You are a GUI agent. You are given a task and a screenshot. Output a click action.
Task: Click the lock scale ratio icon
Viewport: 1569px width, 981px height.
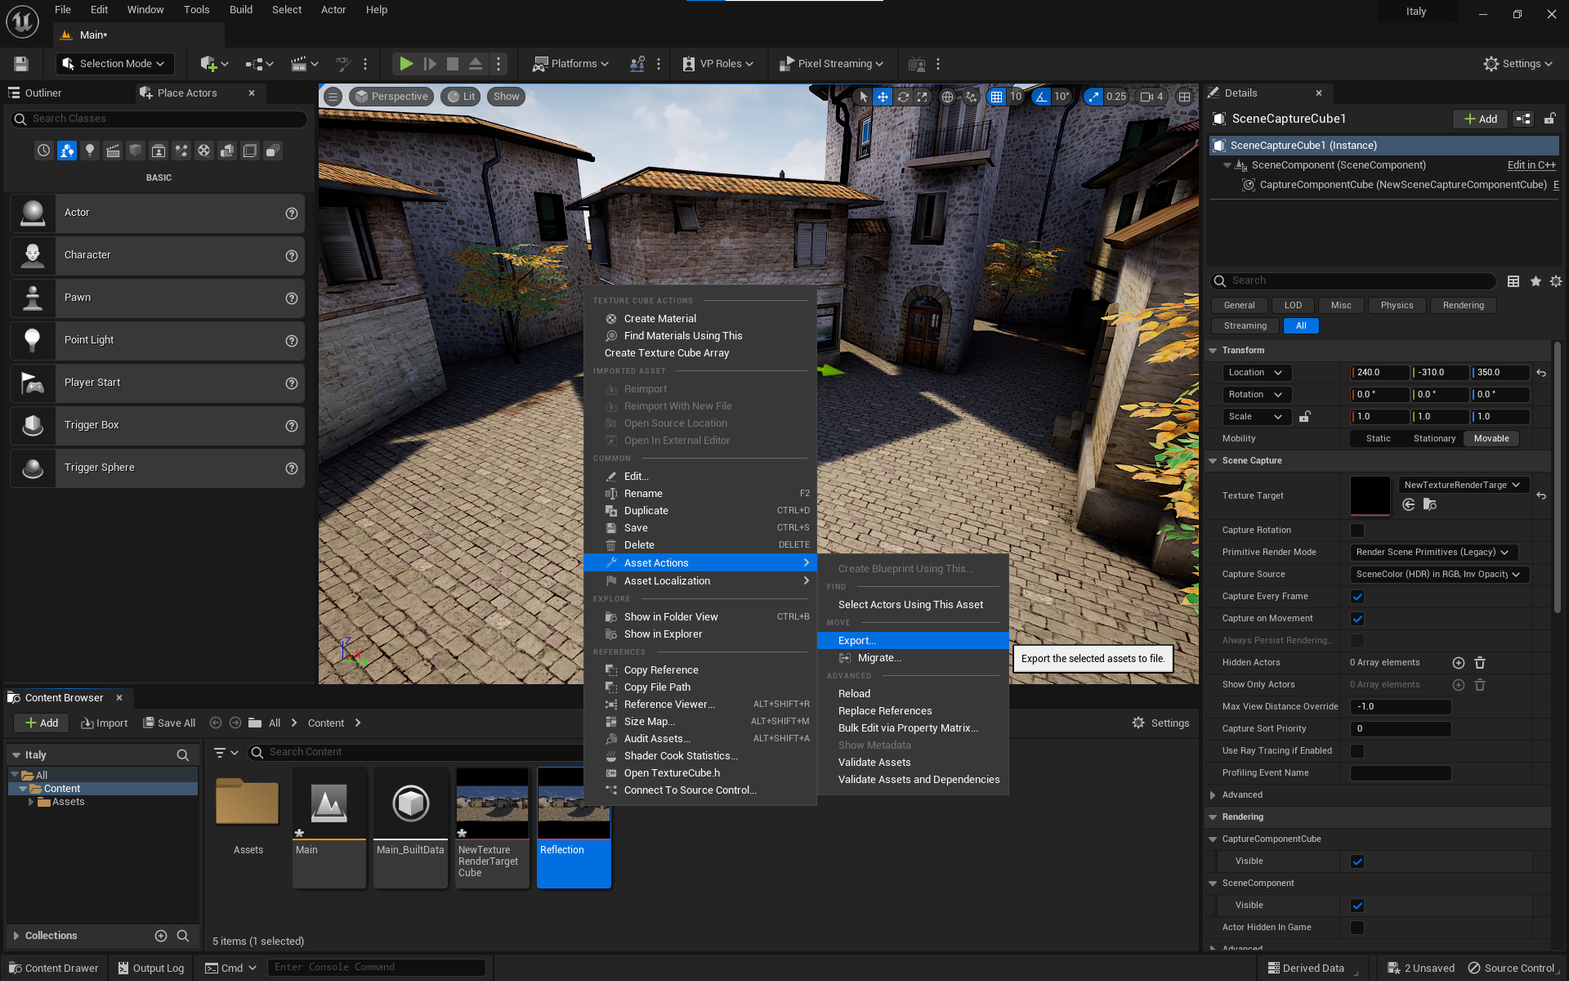1304,417
